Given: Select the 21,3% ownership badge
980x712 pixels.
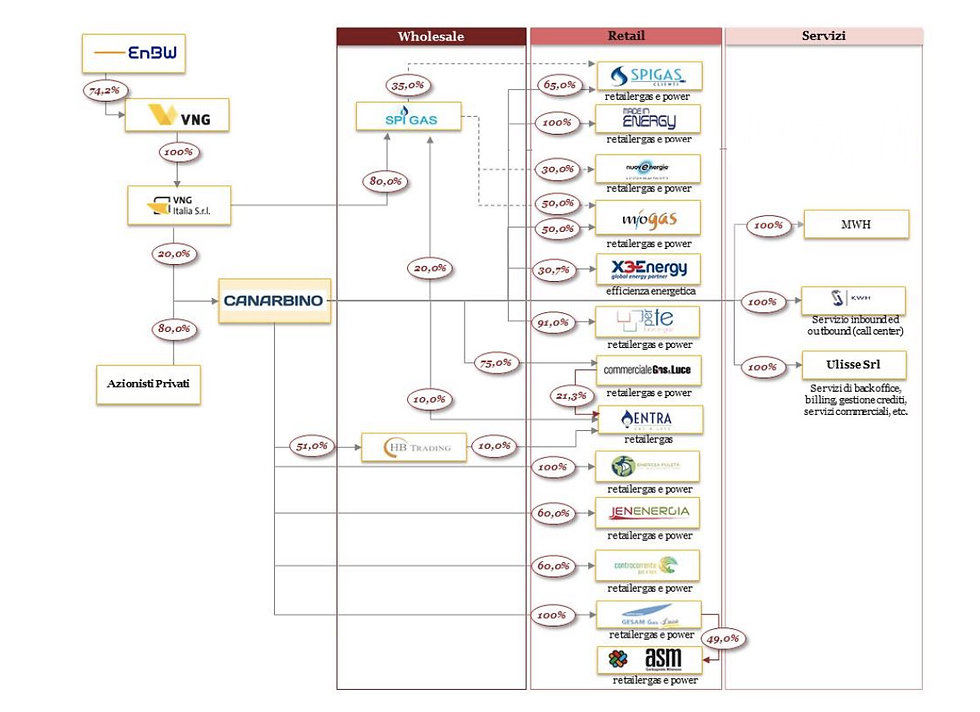Looking at the screenshot, I should click(x=571, y=396).
